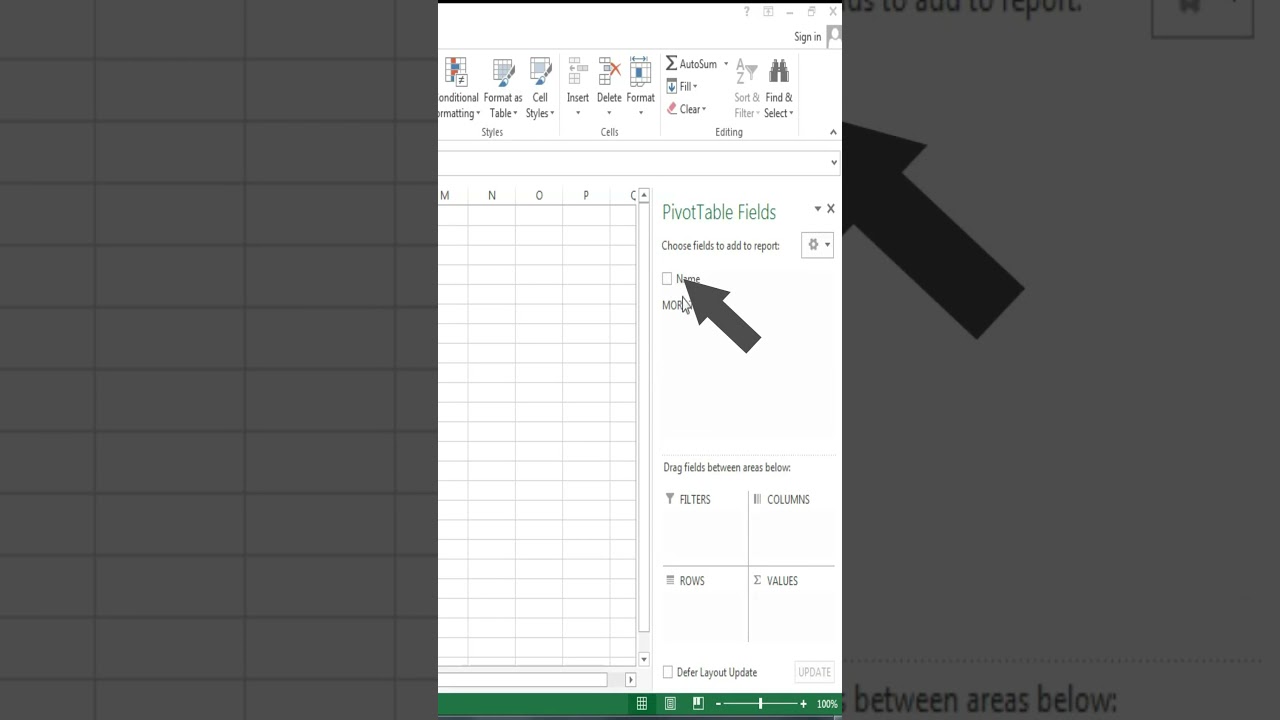
Task: Open the Fill options
Action: pos(682,87)
